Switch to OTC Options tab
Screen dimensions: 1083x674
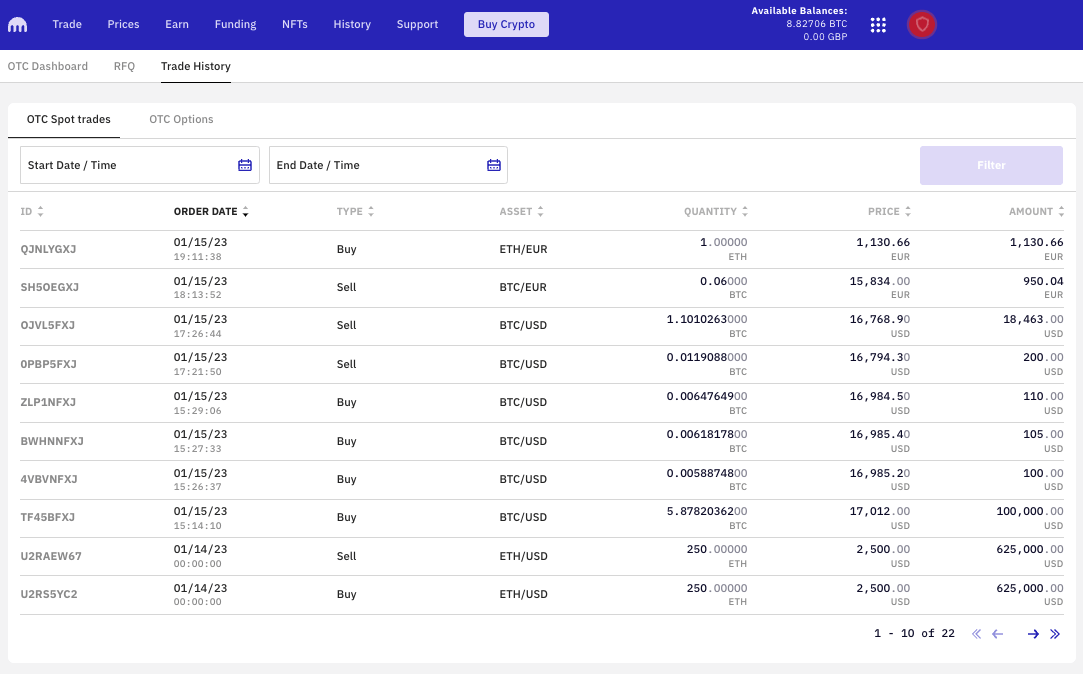(x=181, y=119)
